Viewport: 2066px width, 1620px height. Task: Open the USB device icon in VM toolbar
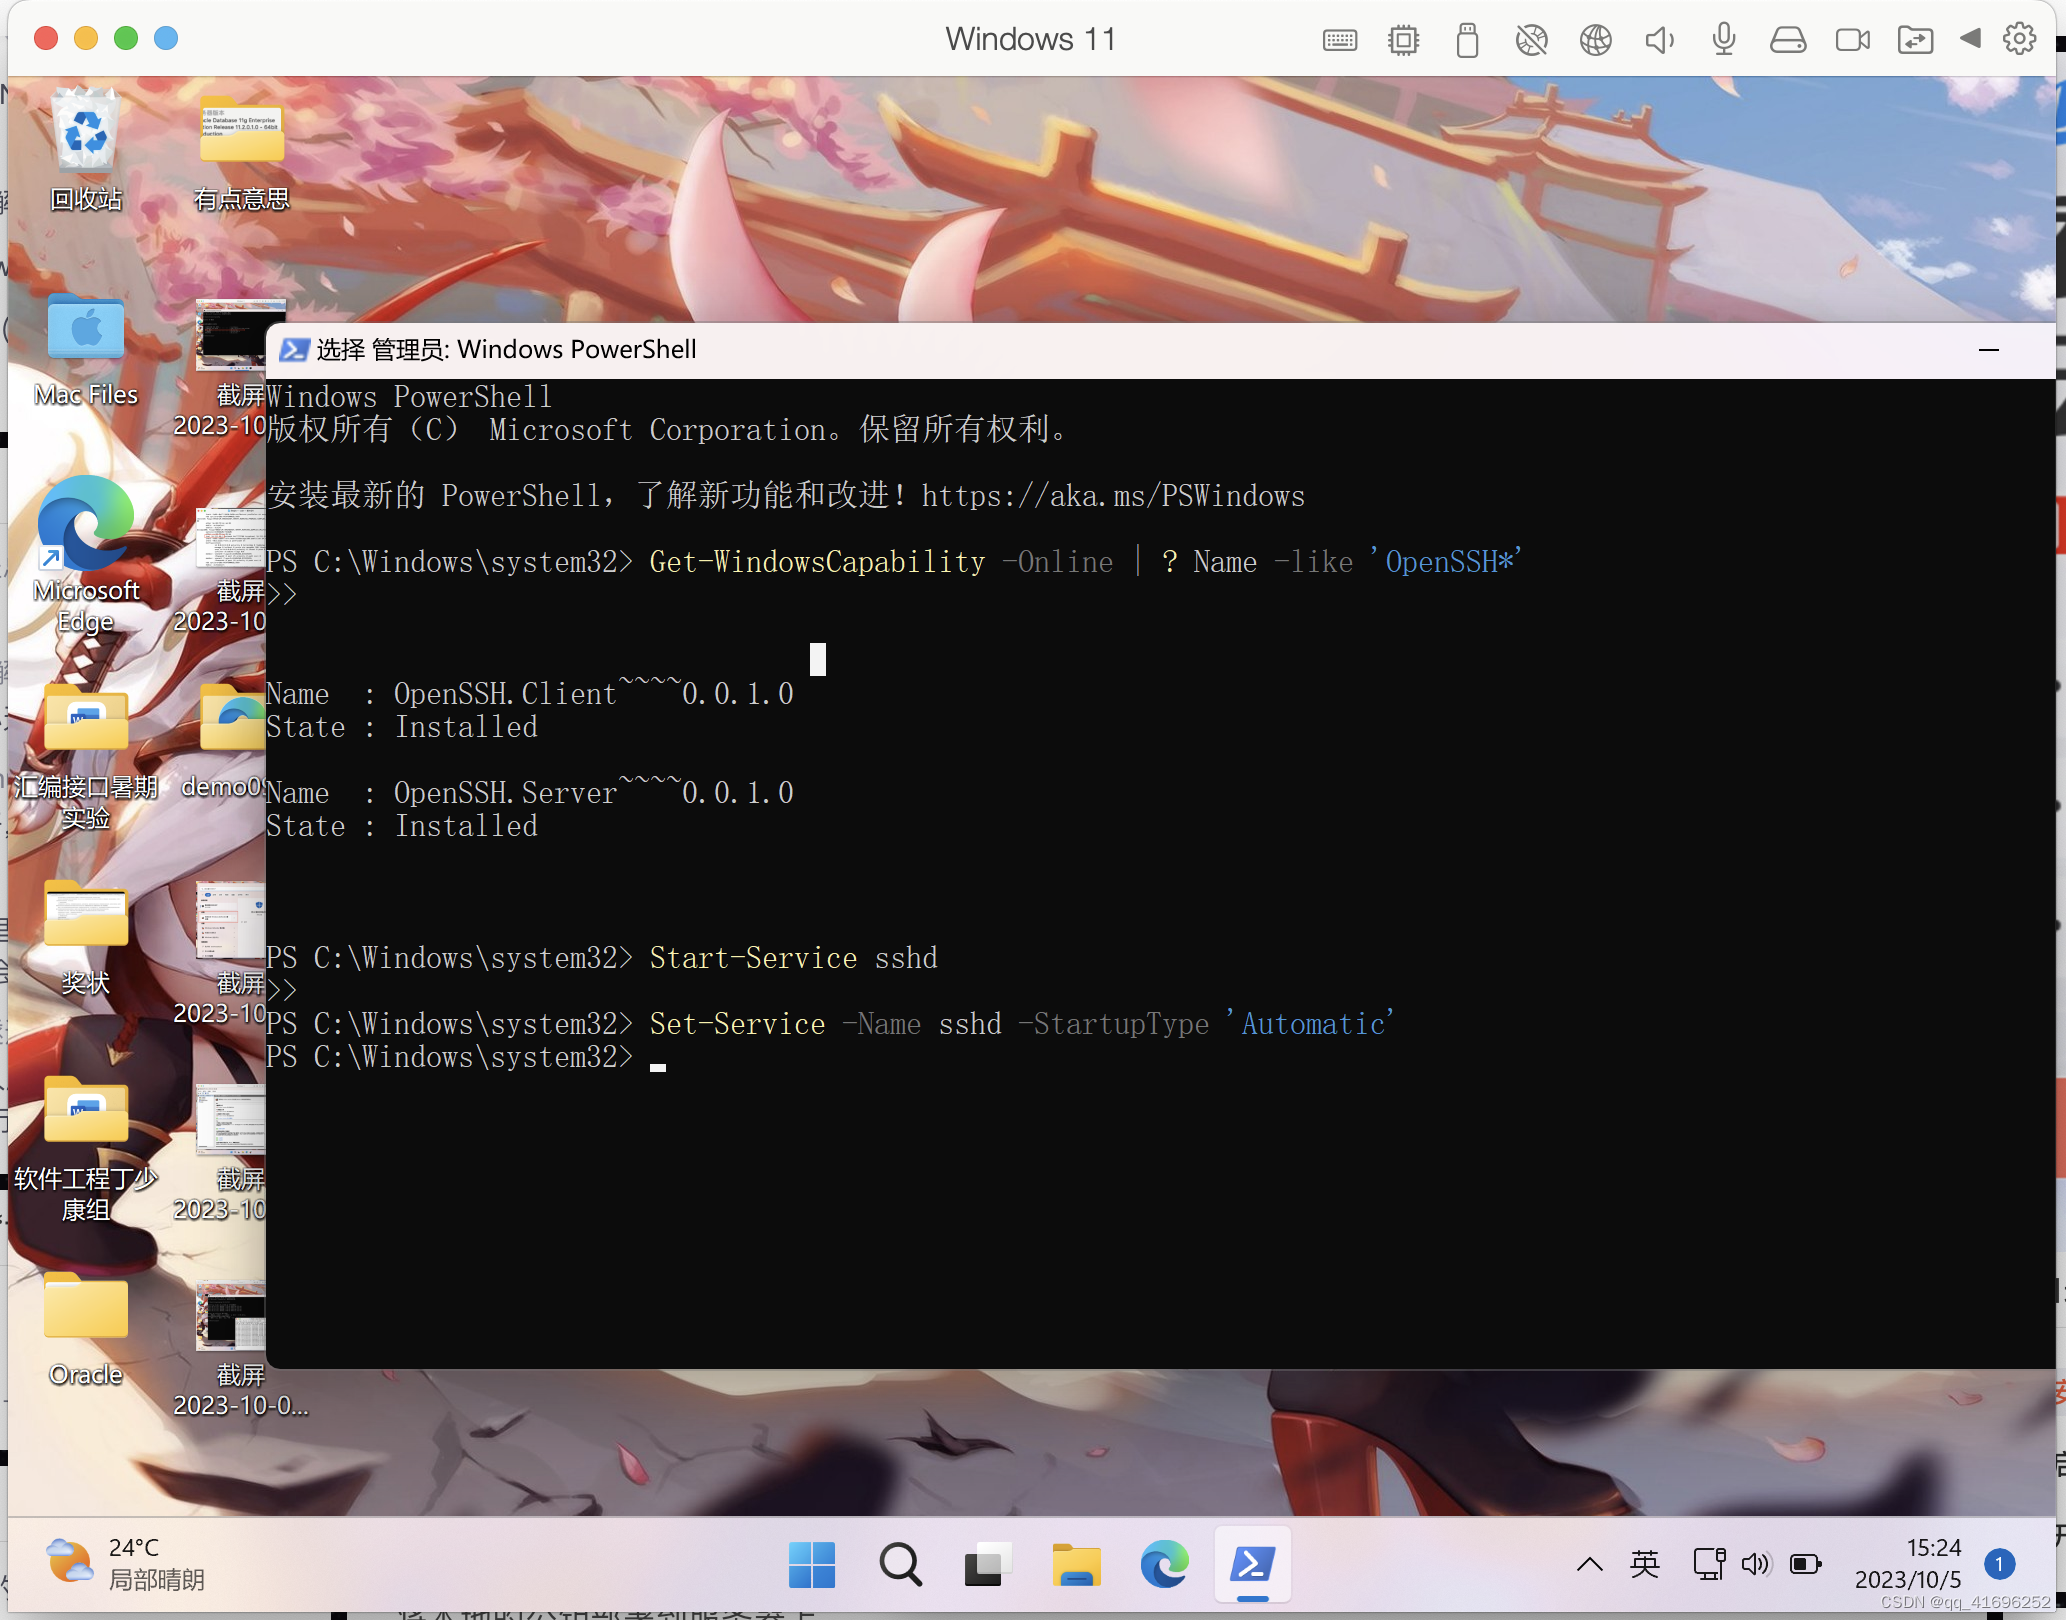(x=1467, y=40)
